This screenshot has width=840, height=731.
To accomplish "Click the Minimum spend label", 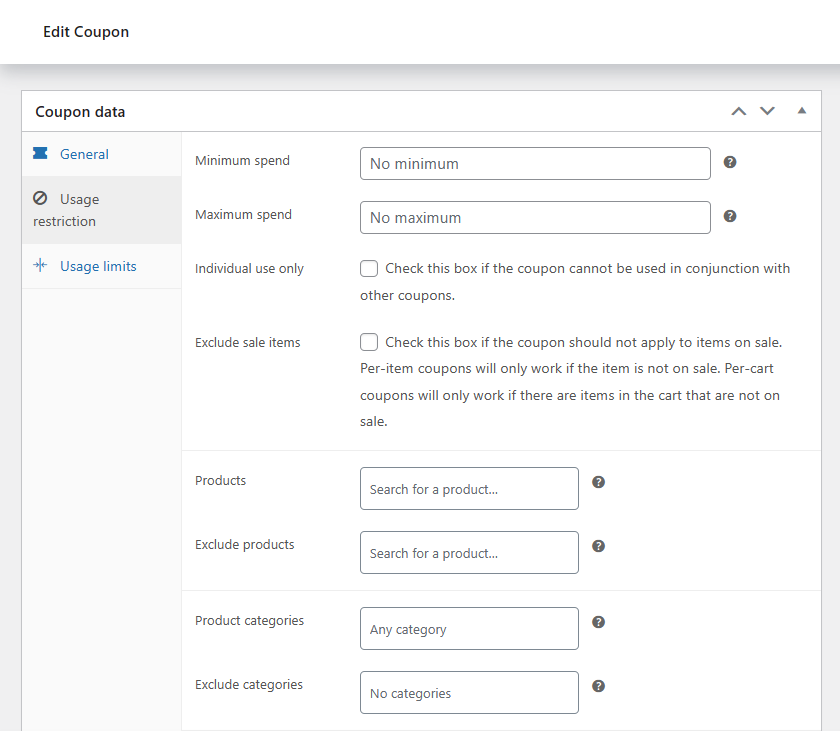I will (242, 161).
